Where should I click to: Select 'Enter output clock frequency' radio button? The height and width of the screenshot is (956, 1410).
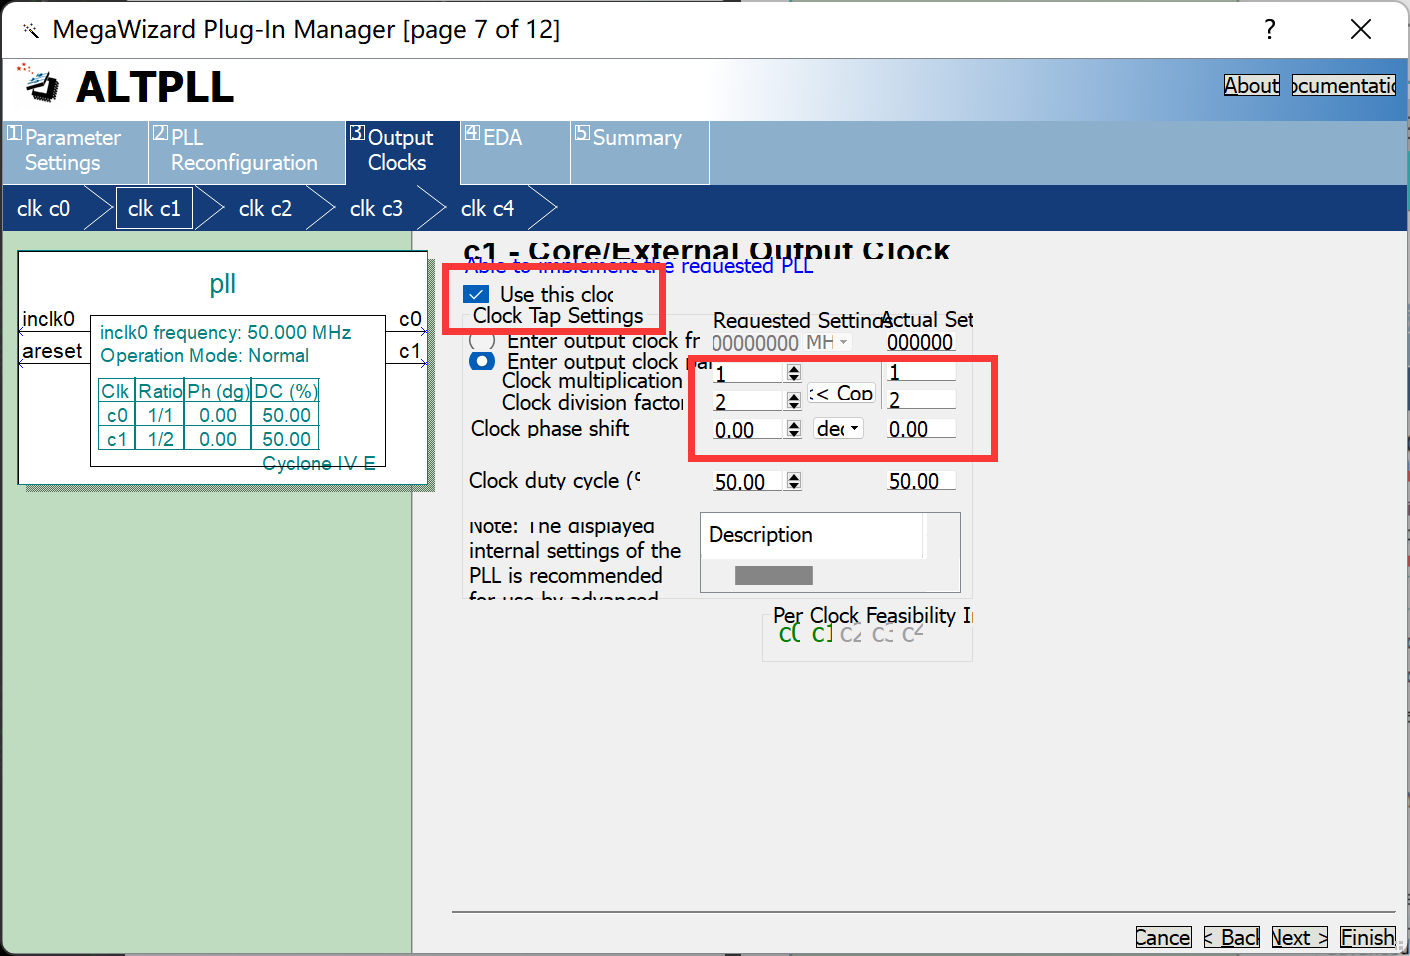tap(482, 340)
